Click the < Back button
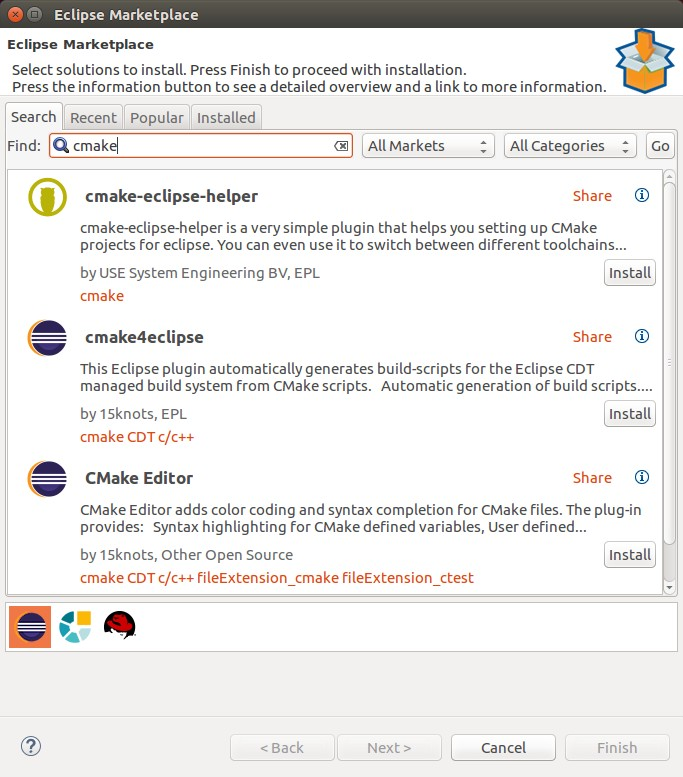Viewport: 683px width, 777px height. [282, 747]
